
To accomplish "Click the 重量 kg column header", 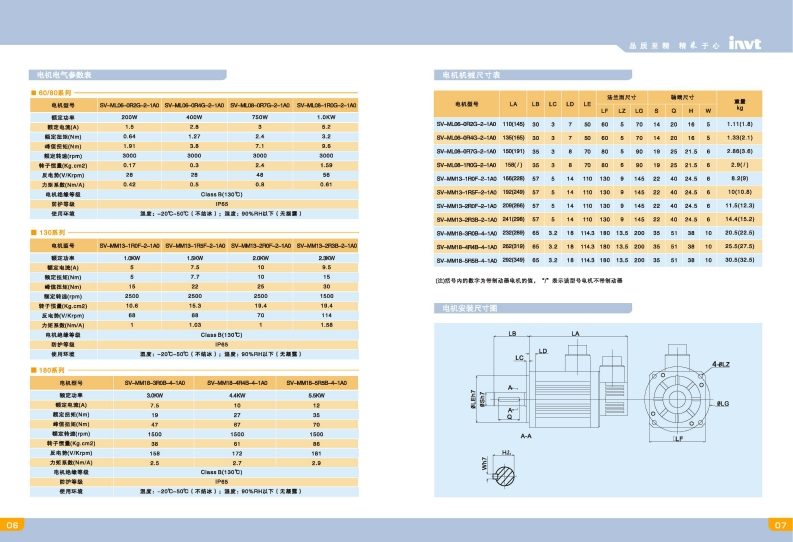I will pyautogui.click(x=739, y=103).
